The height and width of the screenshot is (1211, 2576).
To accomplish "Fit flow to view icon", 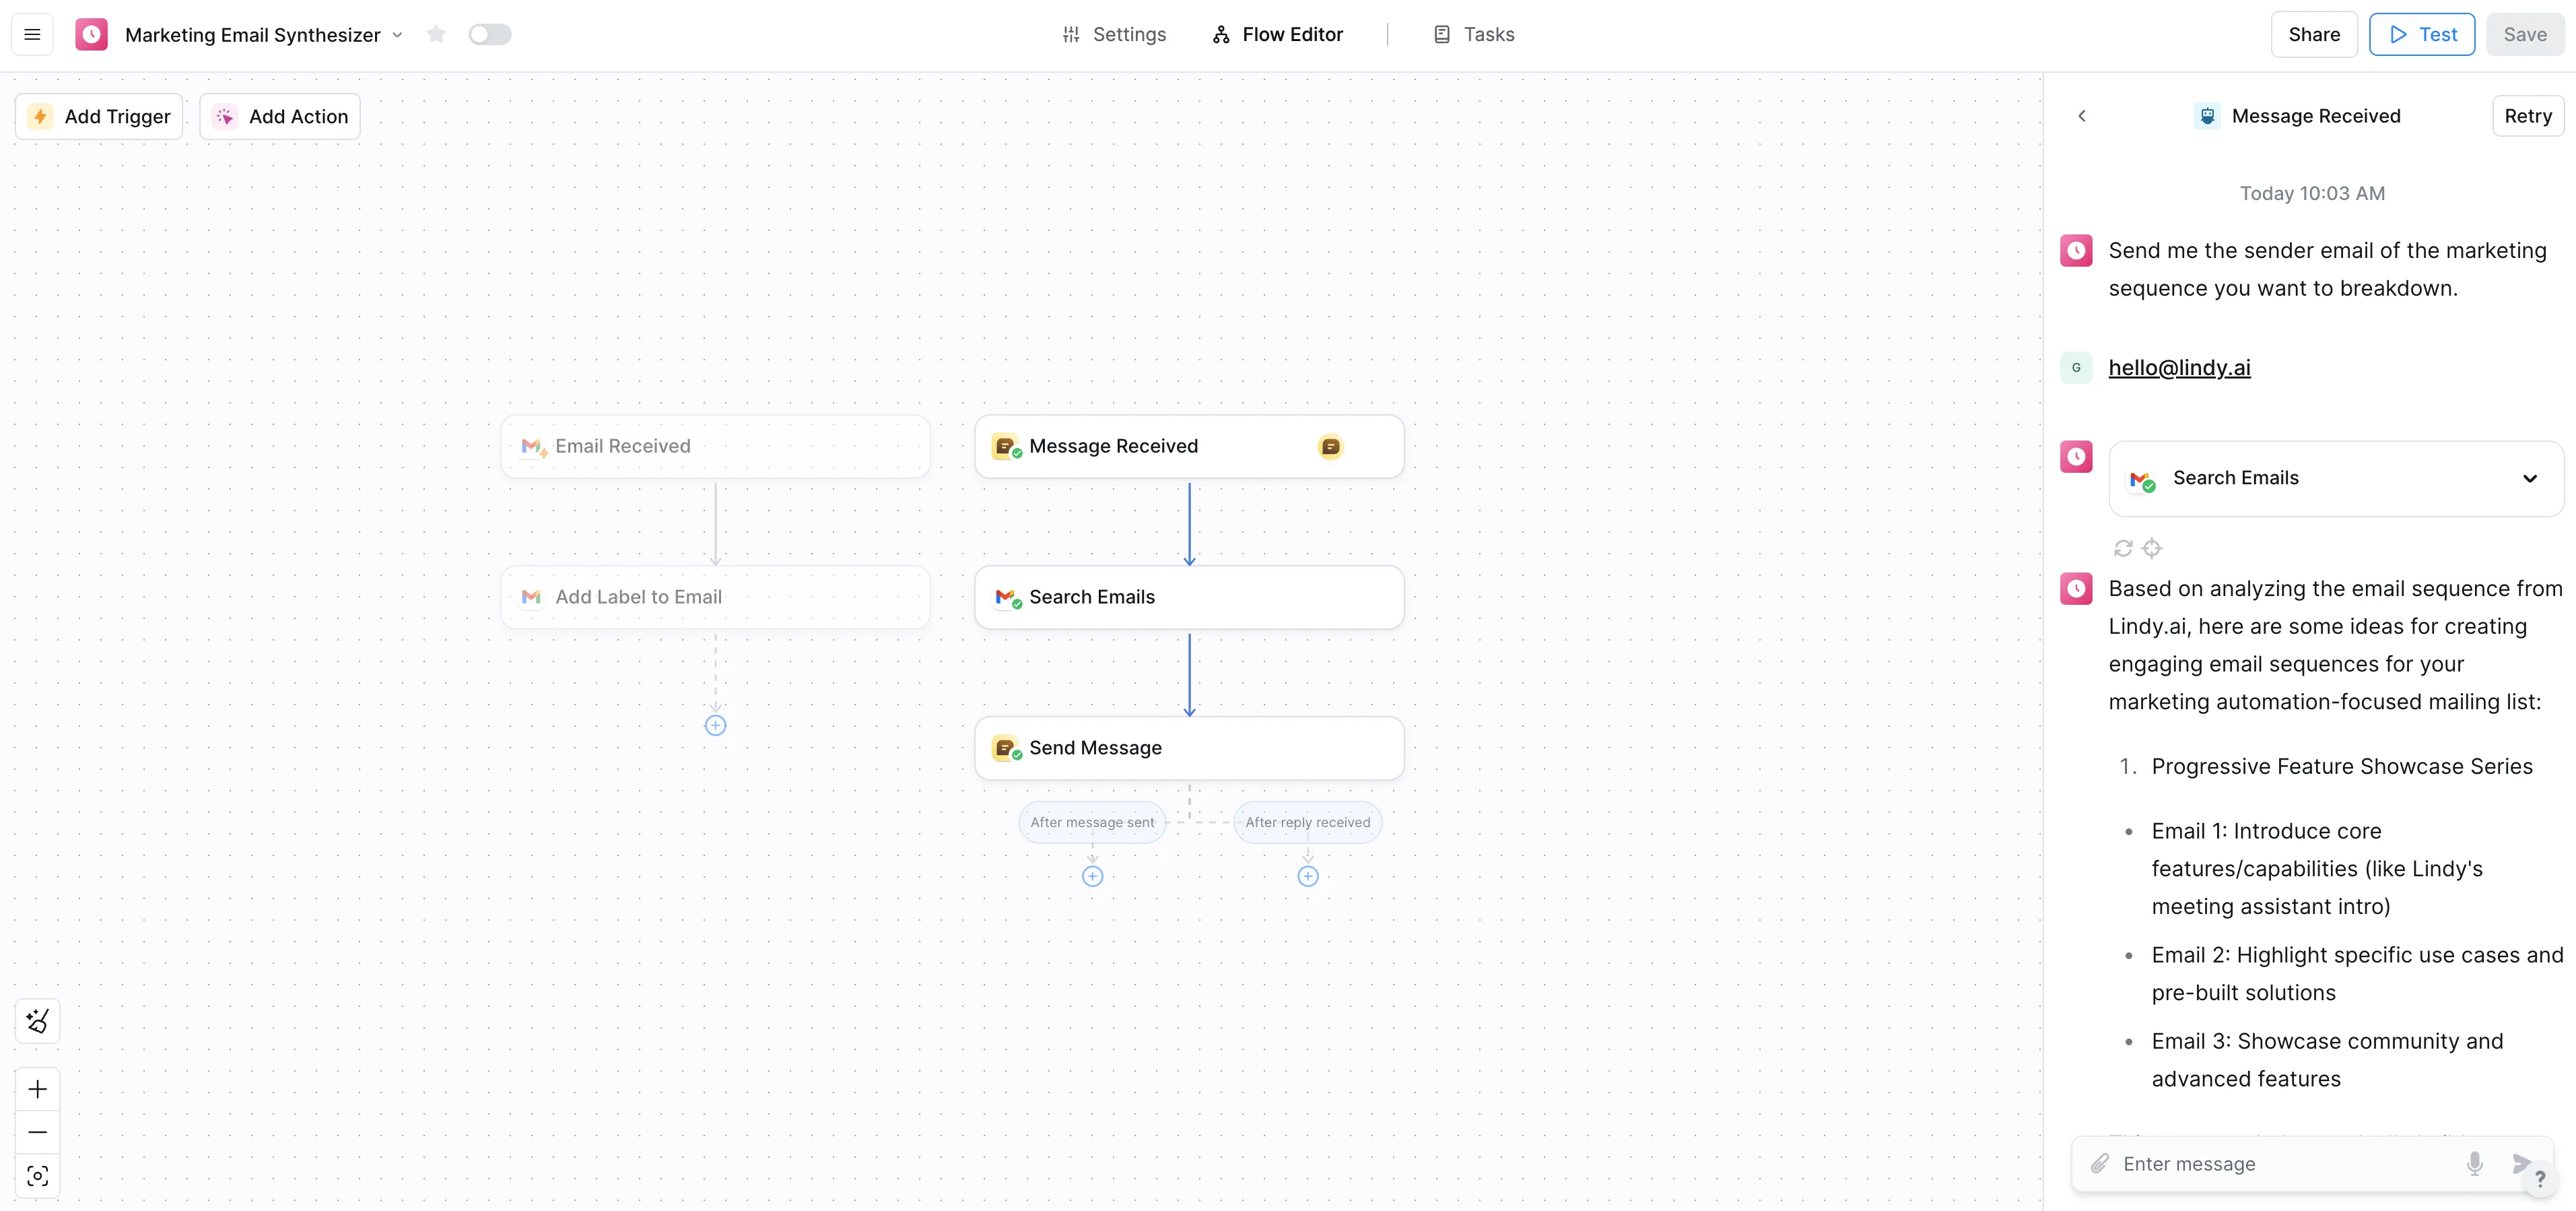I will pyautogui.click(x=38, y=1176).
